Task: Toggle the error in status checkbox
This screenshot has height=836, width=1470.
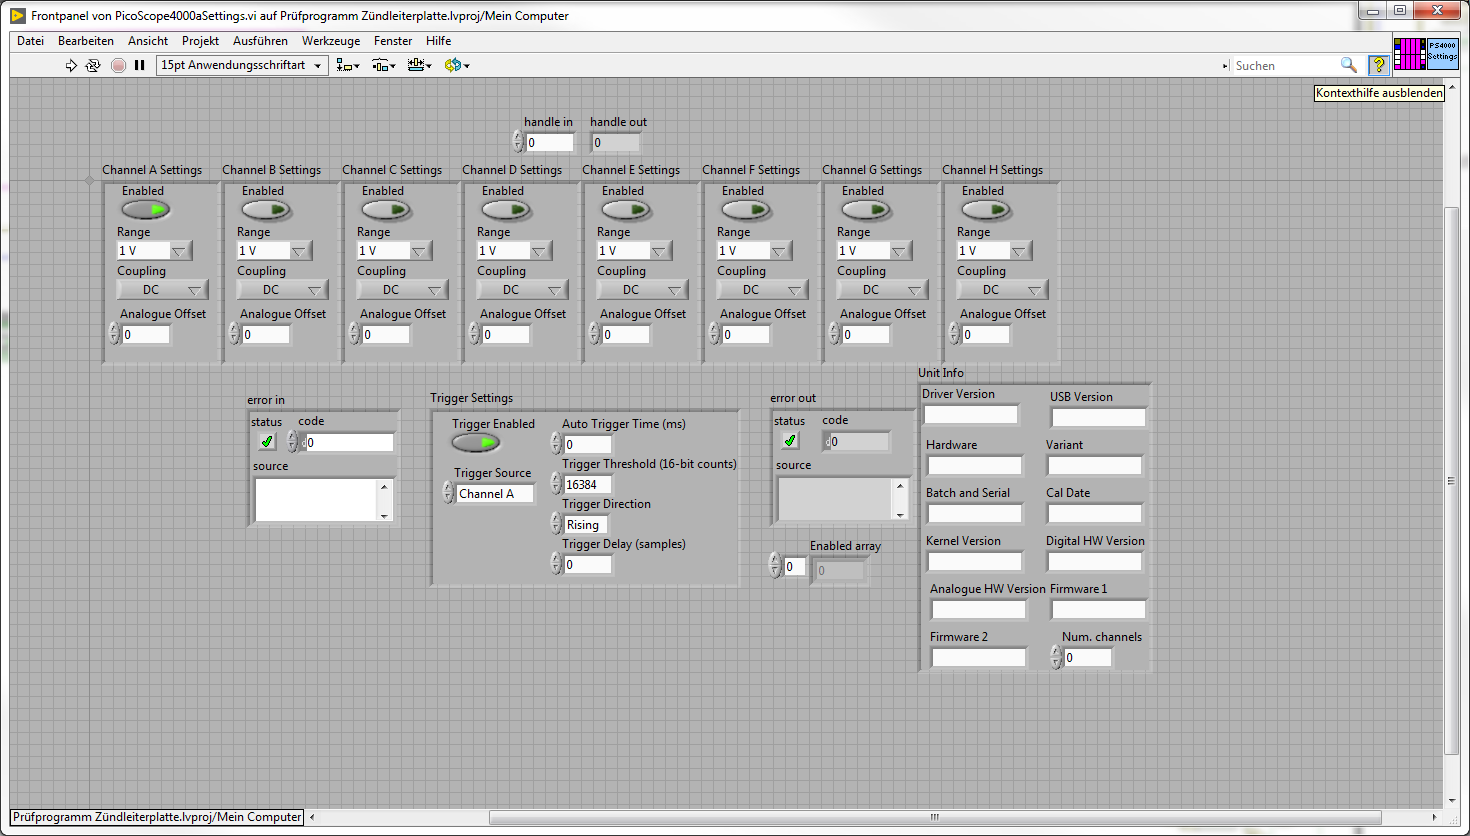Action: pos(267,441)
